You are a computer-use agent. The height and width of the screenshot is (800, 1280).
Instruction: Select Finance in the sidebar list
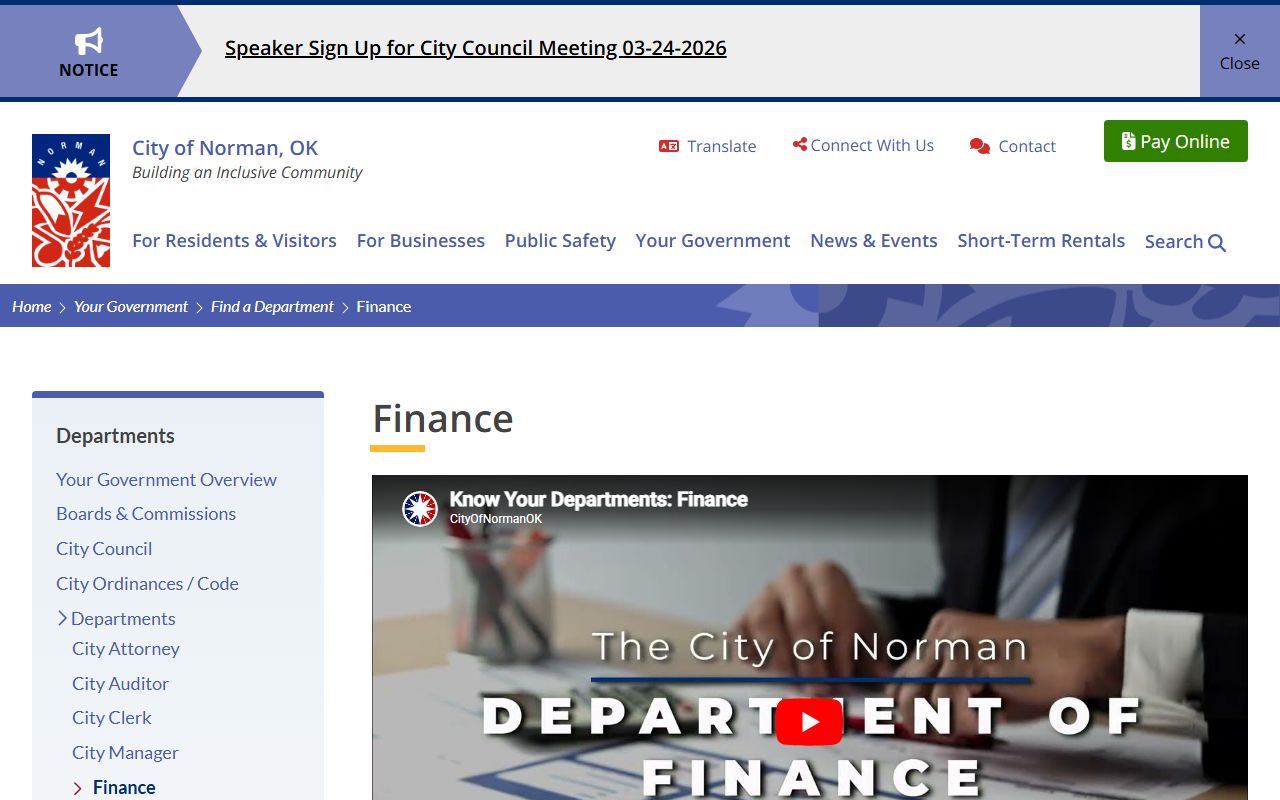tap(124, 787)
